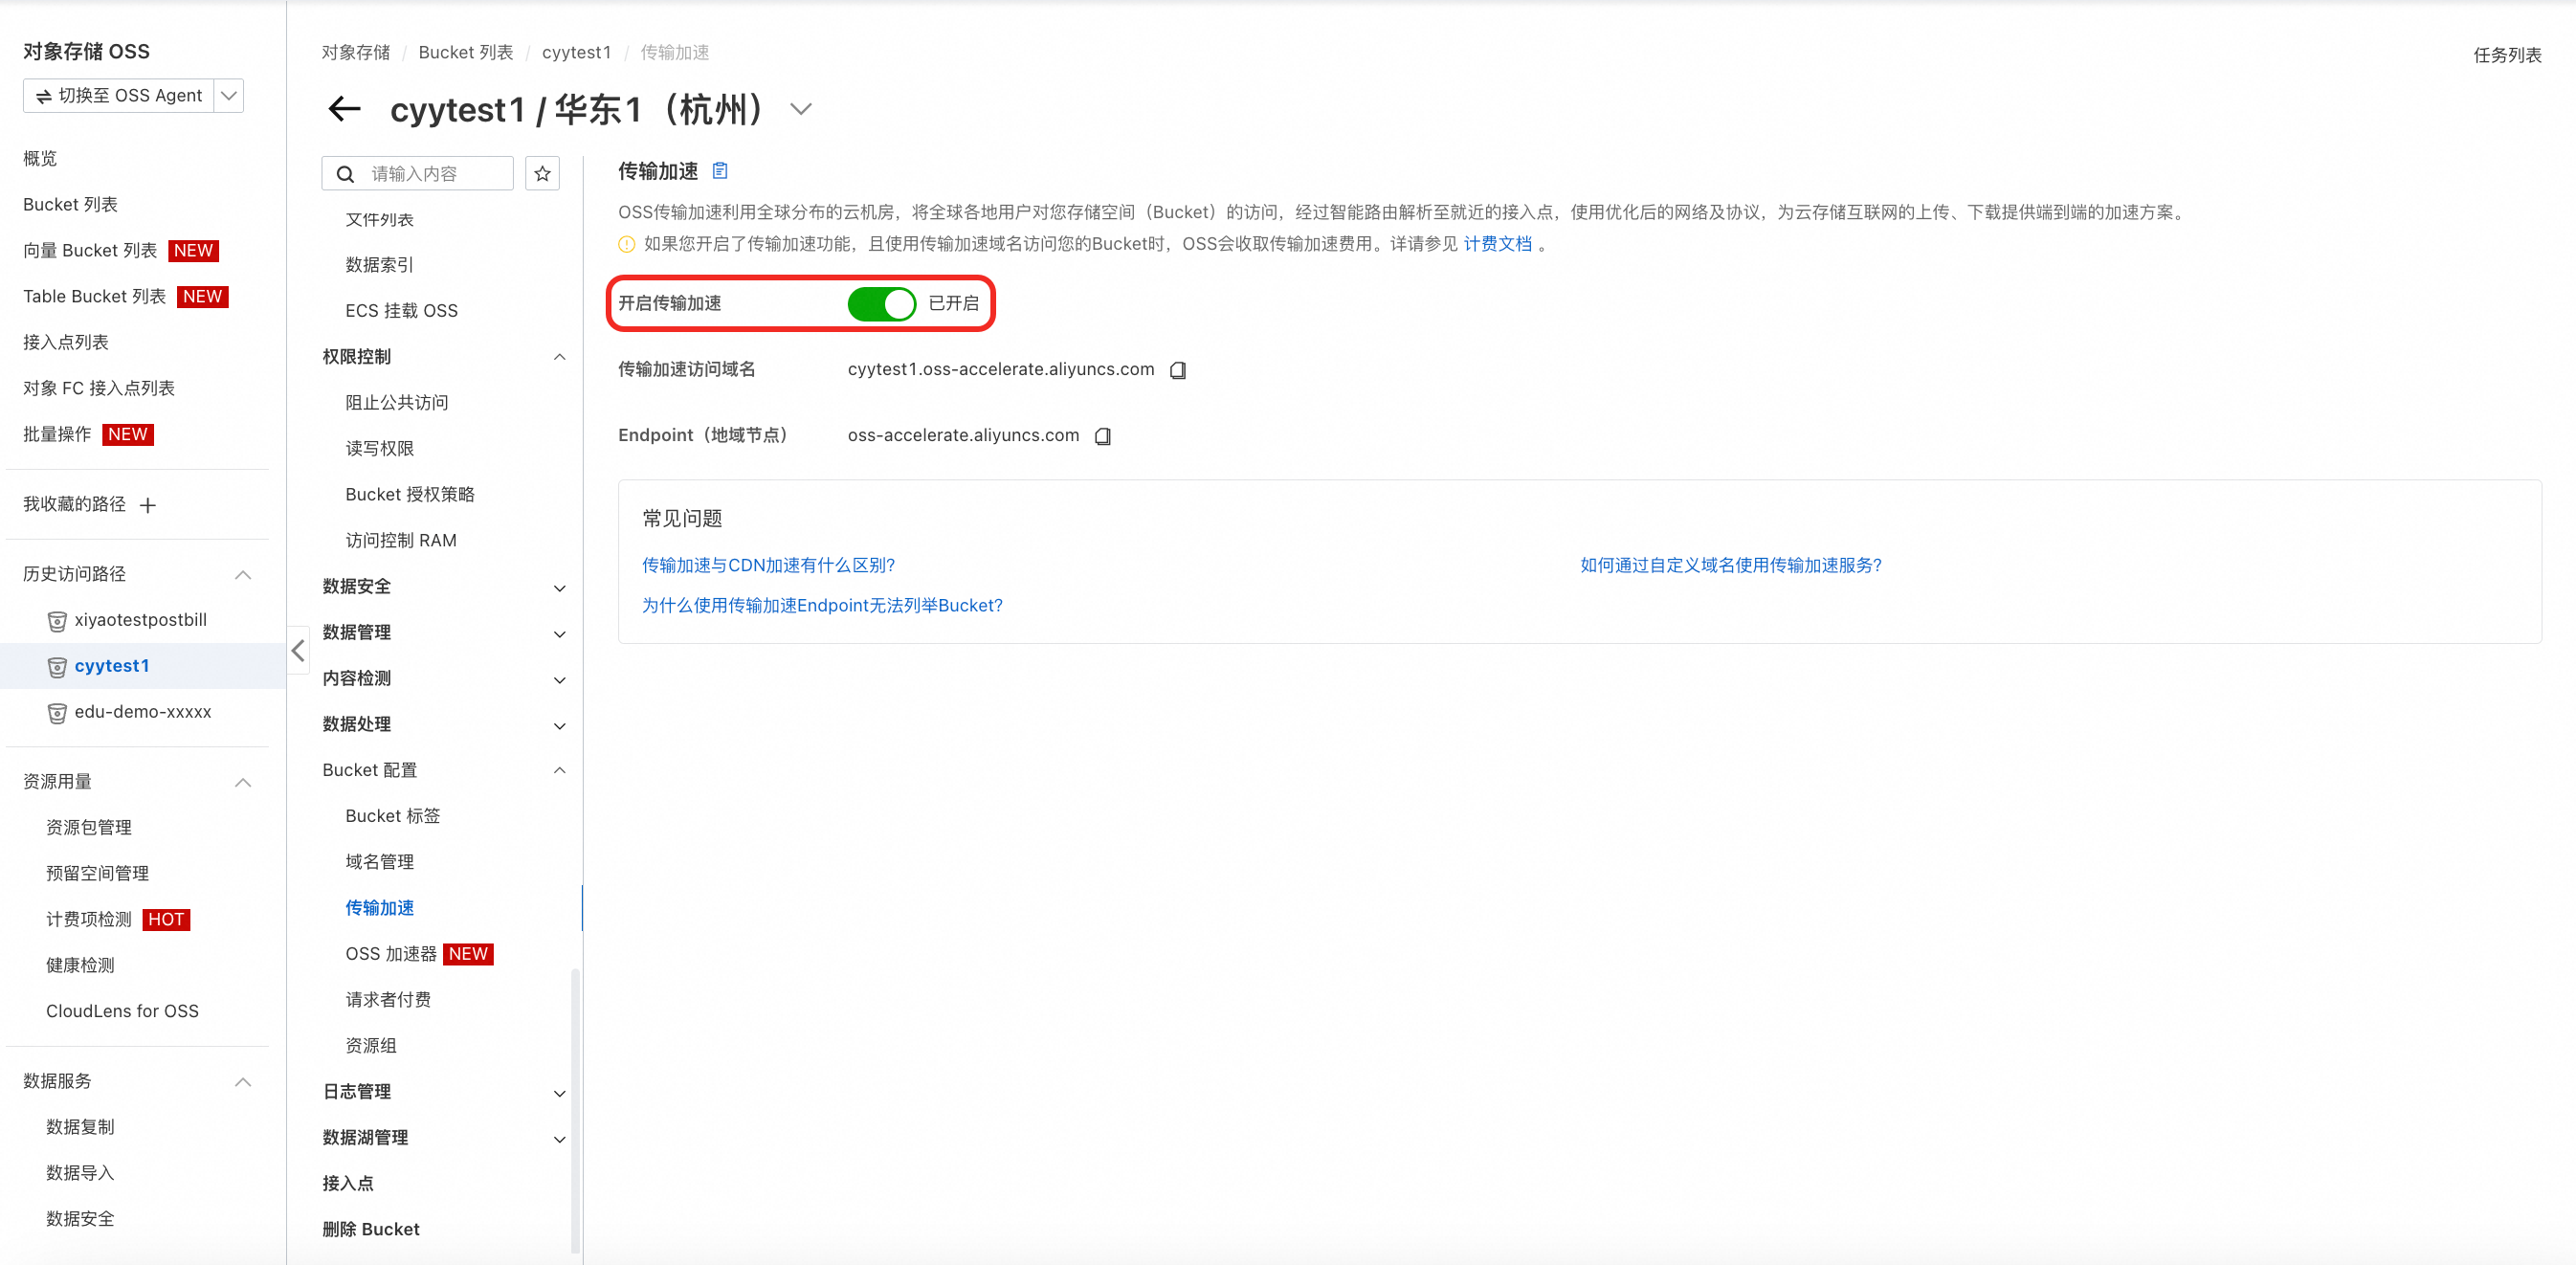Open the bucket switcher chevron after 华东1（杭州）
Screen dimensions: 2576x1265
[x=801, y=109]
